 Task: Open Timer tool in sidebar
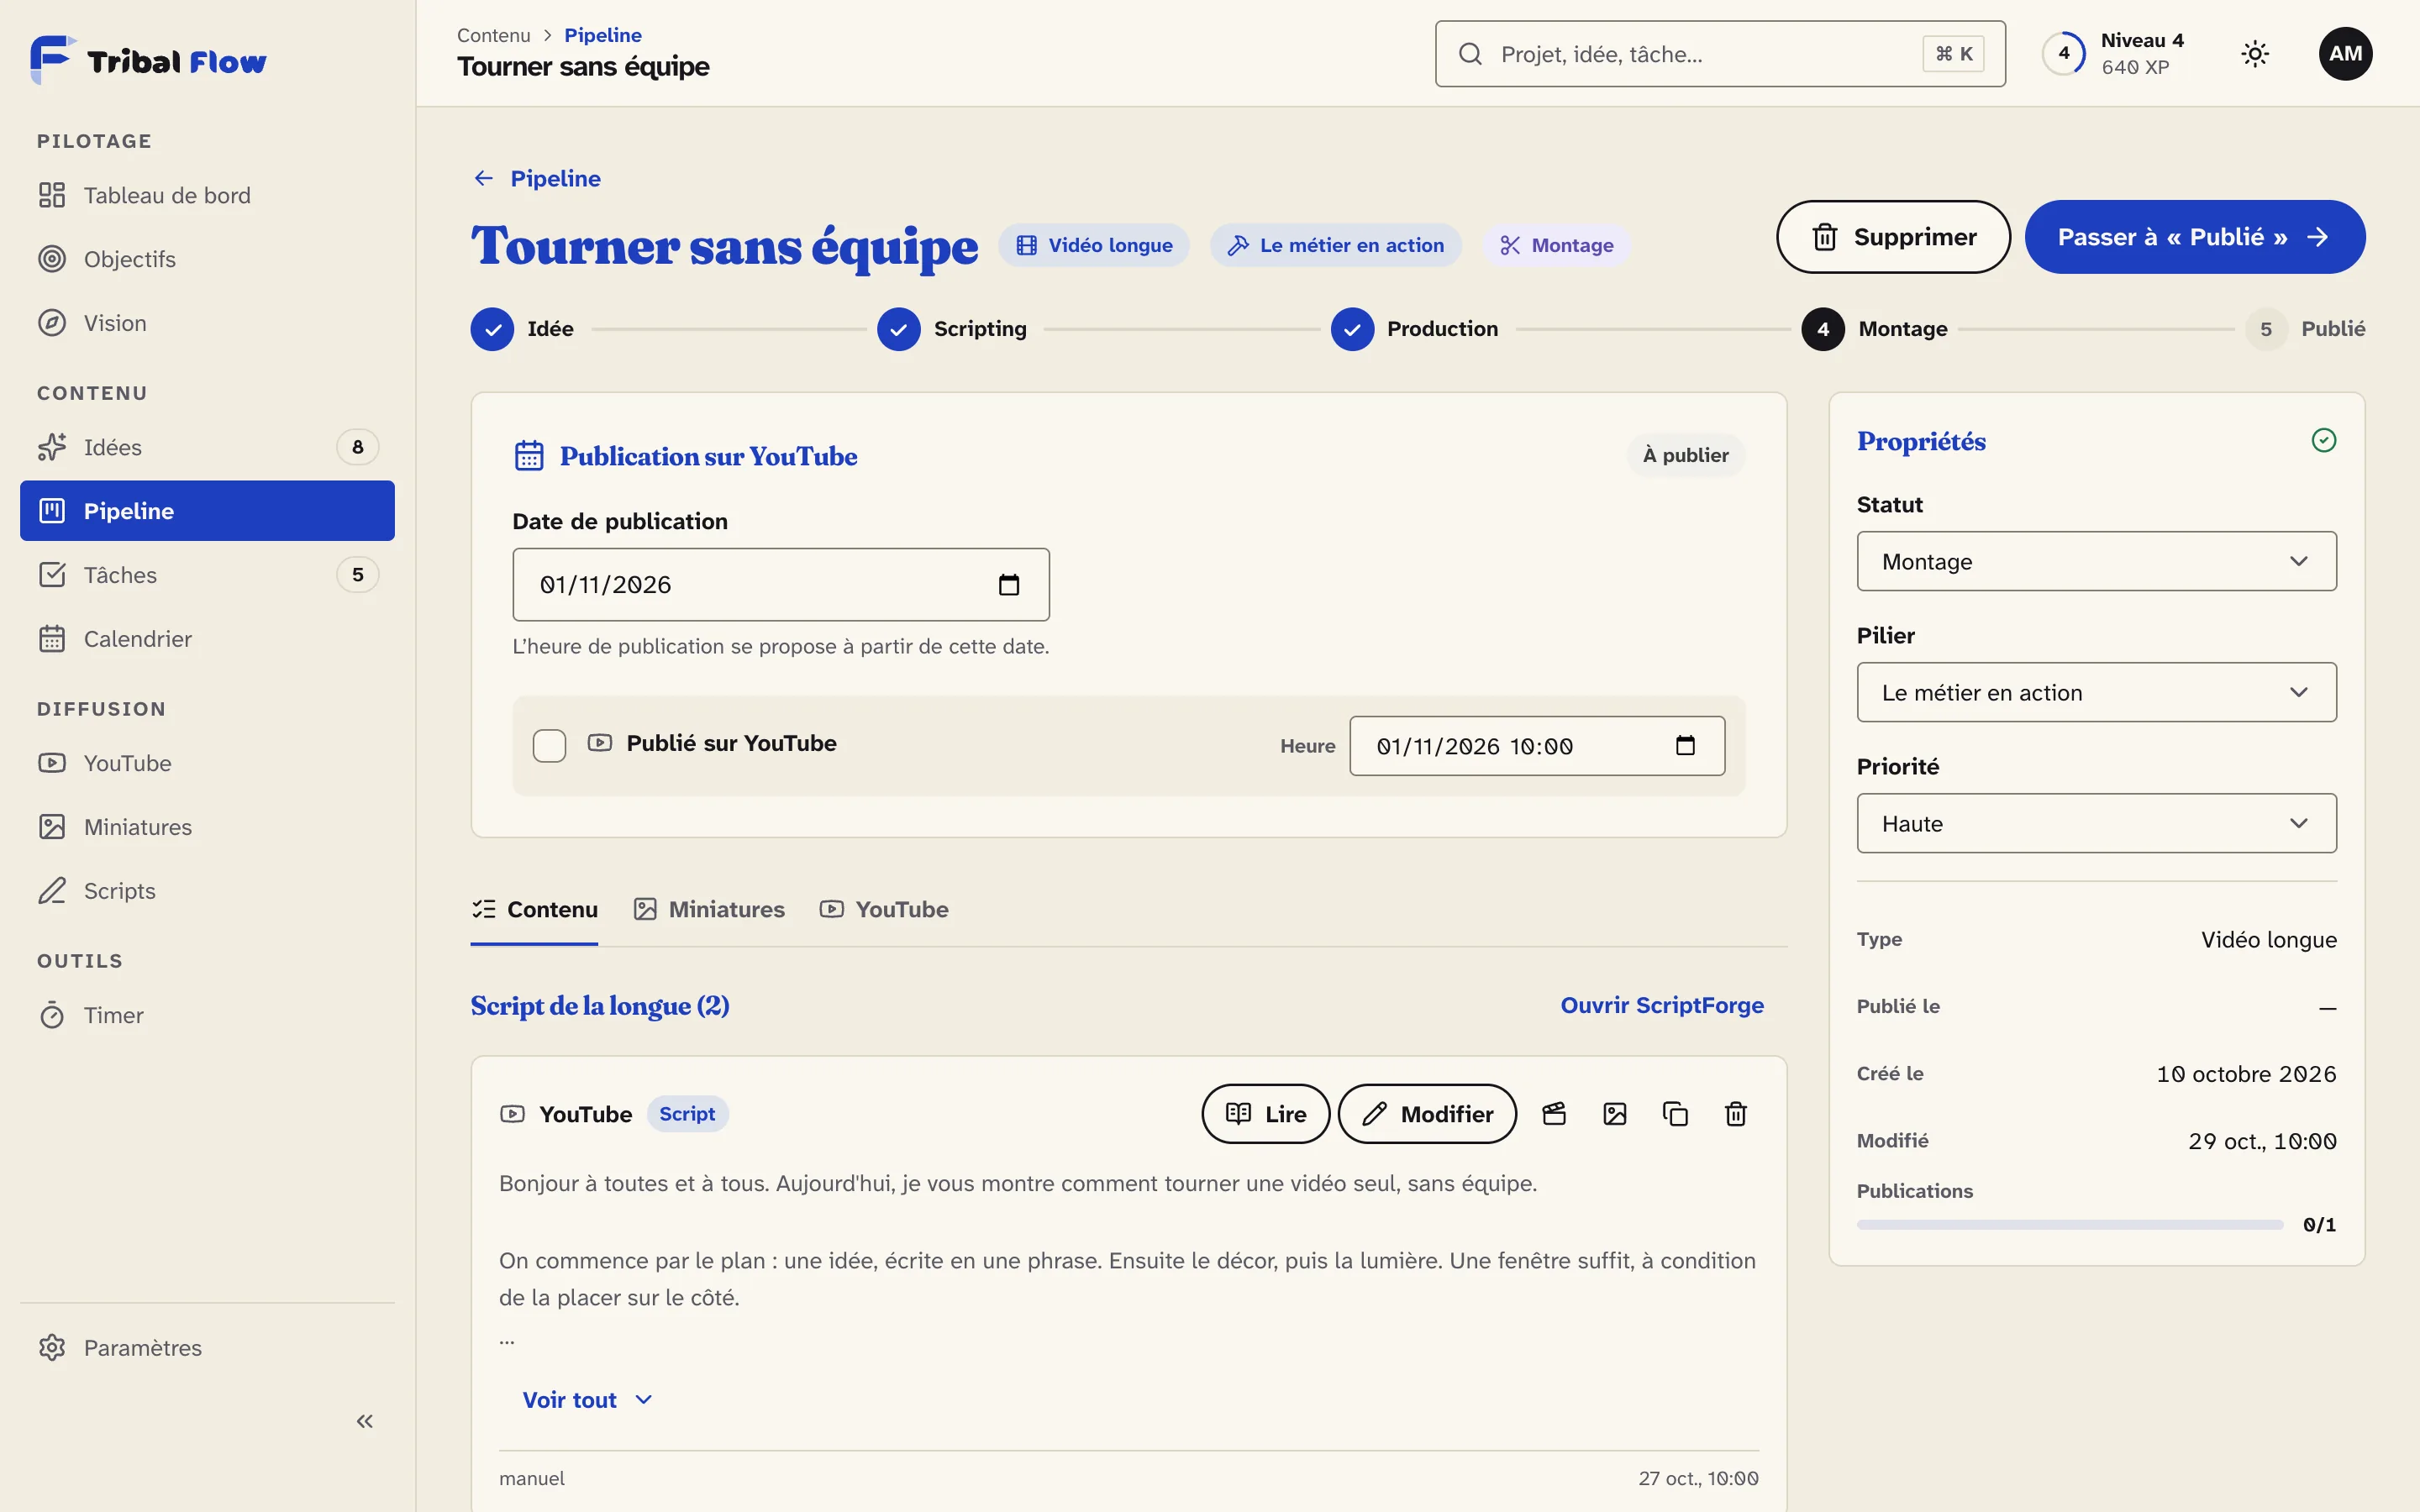click(207, 1015)
